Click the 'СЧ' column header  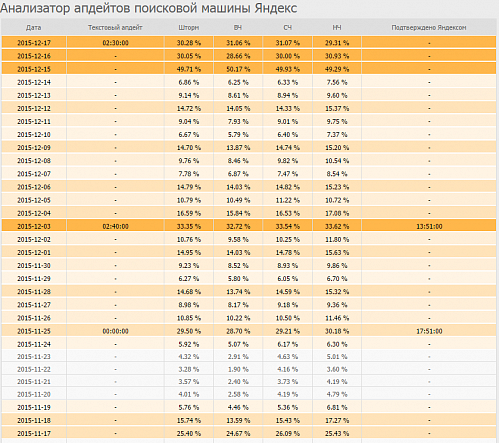288,28
